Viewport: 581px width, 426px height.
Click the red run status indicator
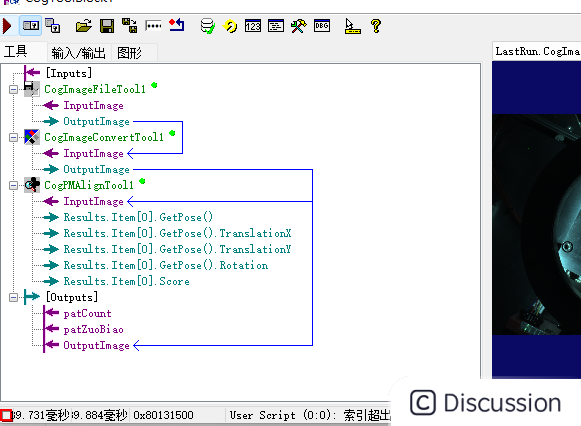pos(6,415)
